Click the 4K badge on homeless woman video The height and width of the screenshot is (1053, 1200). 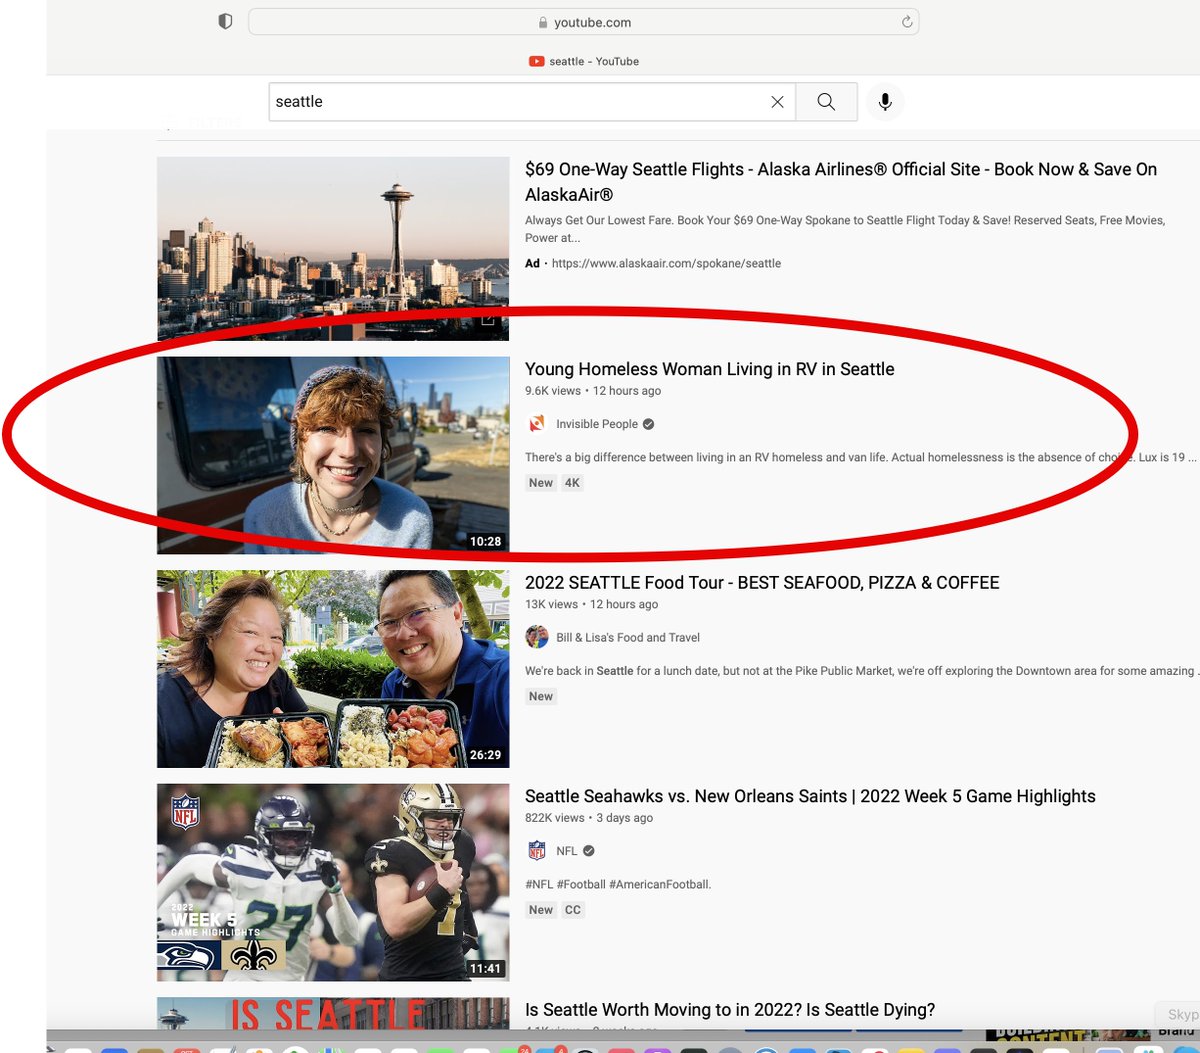point(572,483)
